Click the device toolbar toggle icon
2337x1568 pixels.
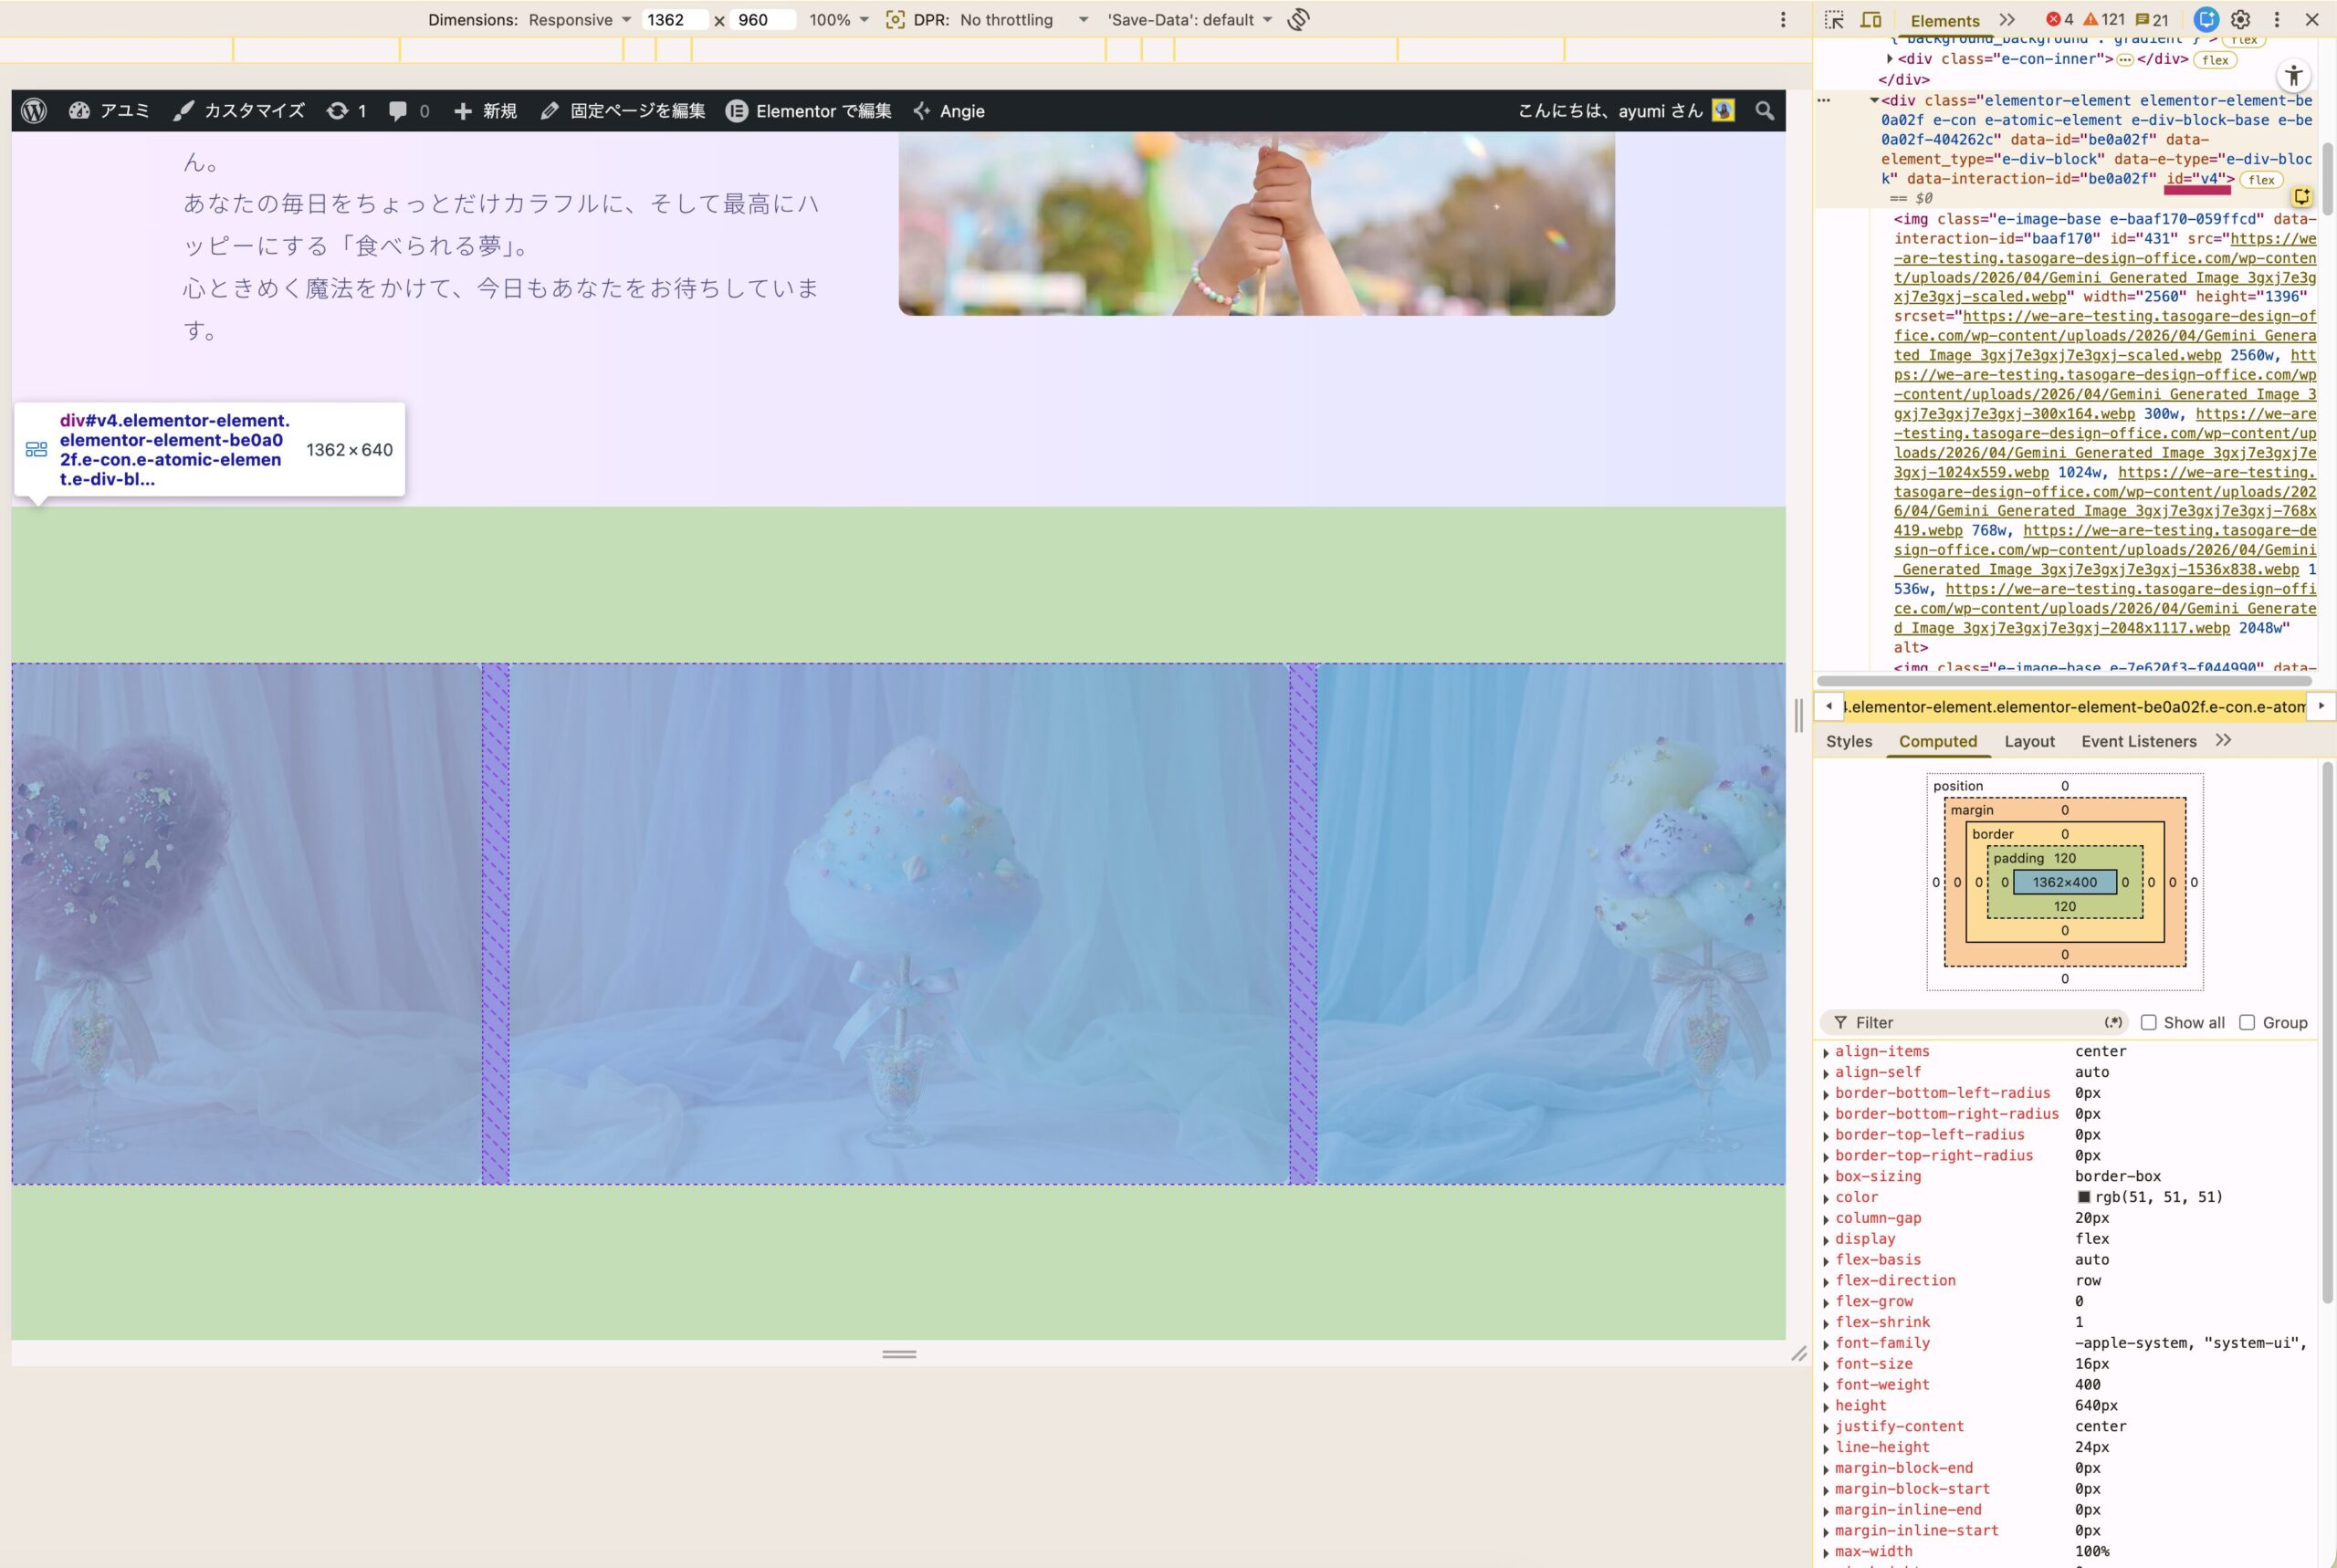(1871, 21)
